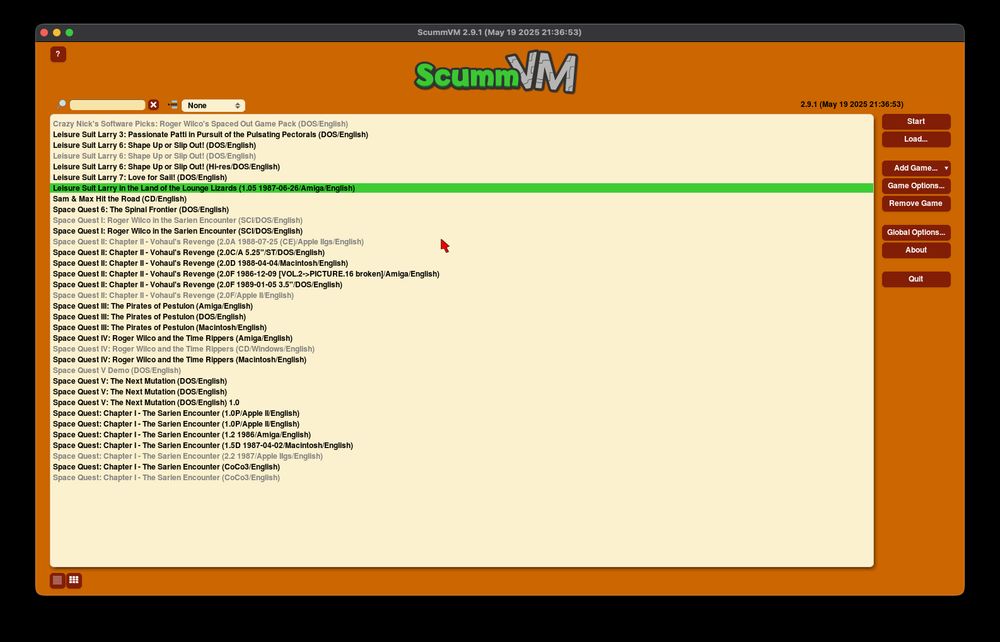Select Space Quest II 2.0C/A ST/DOS entry

point(462,252)
